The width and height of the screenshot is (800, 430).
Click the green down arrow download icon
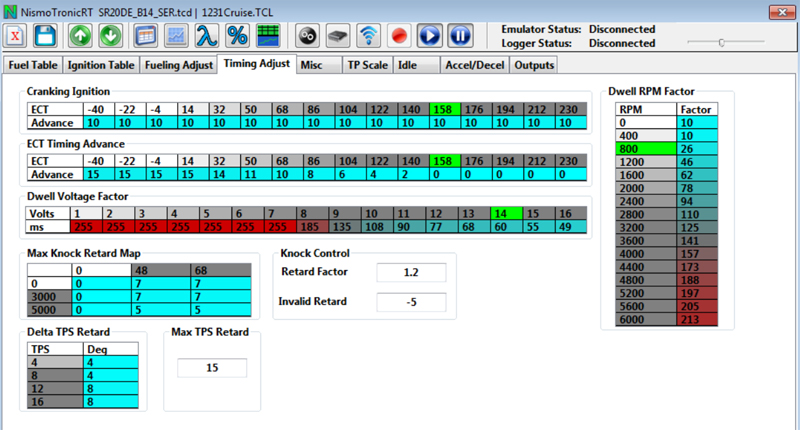[x=112, y=36]
